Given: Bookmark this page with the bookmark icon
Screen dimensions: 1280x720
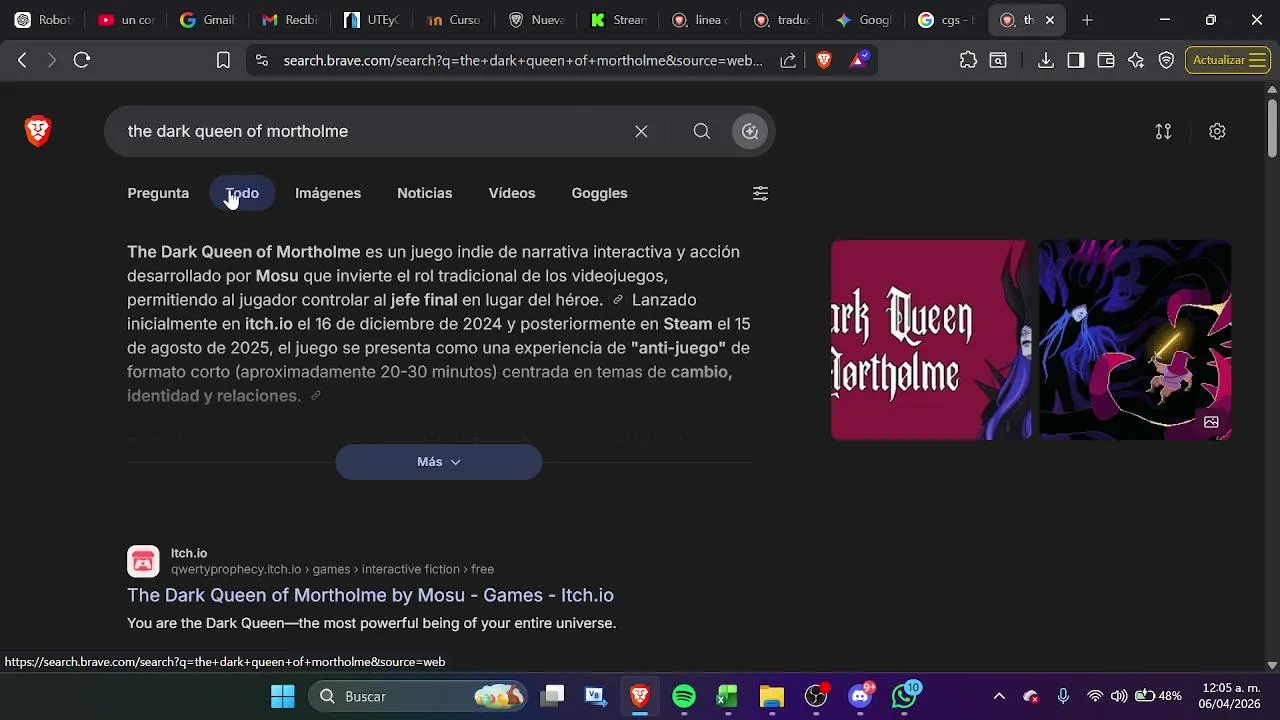Looking at the screenshot, I should 223,60.
